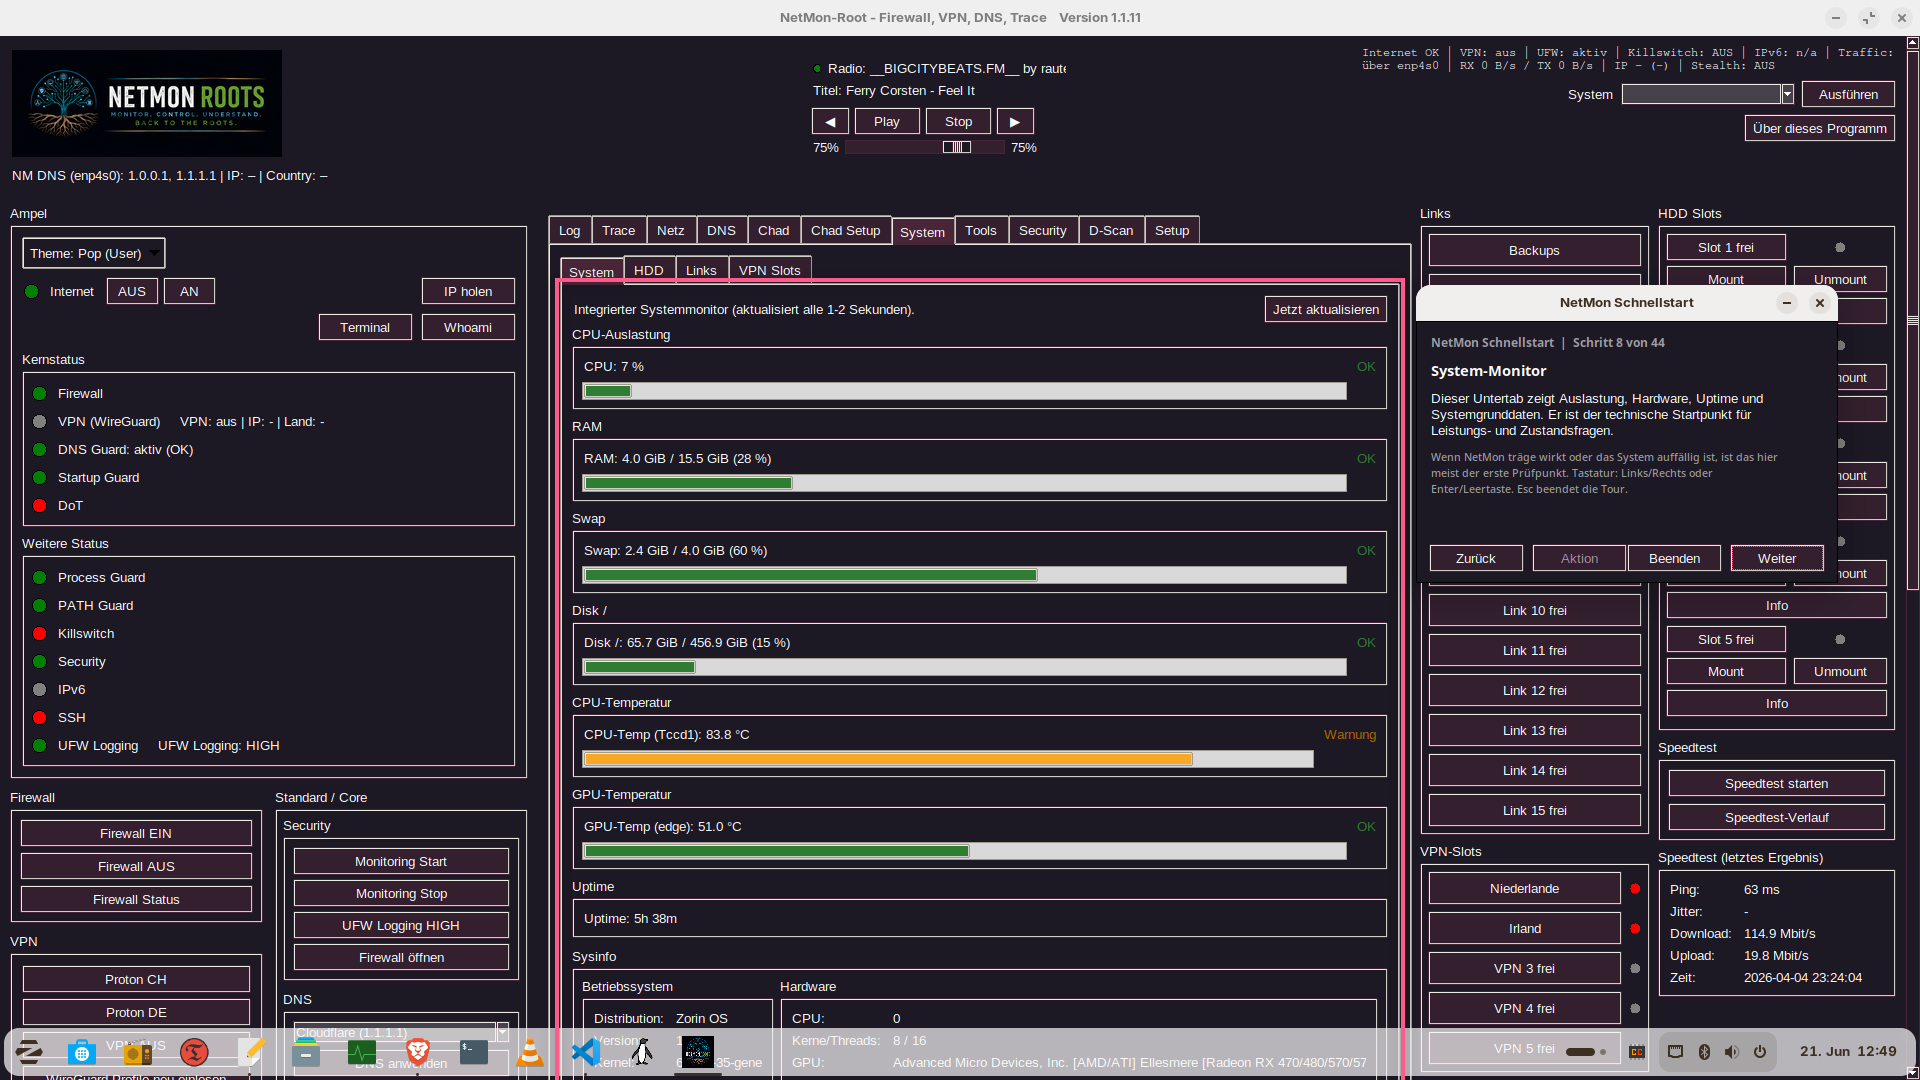Expand the Cloudflare DNS dropdown arrow
The width and height of the screenshot is (1920, 1080).
(x=502, y=1031)
